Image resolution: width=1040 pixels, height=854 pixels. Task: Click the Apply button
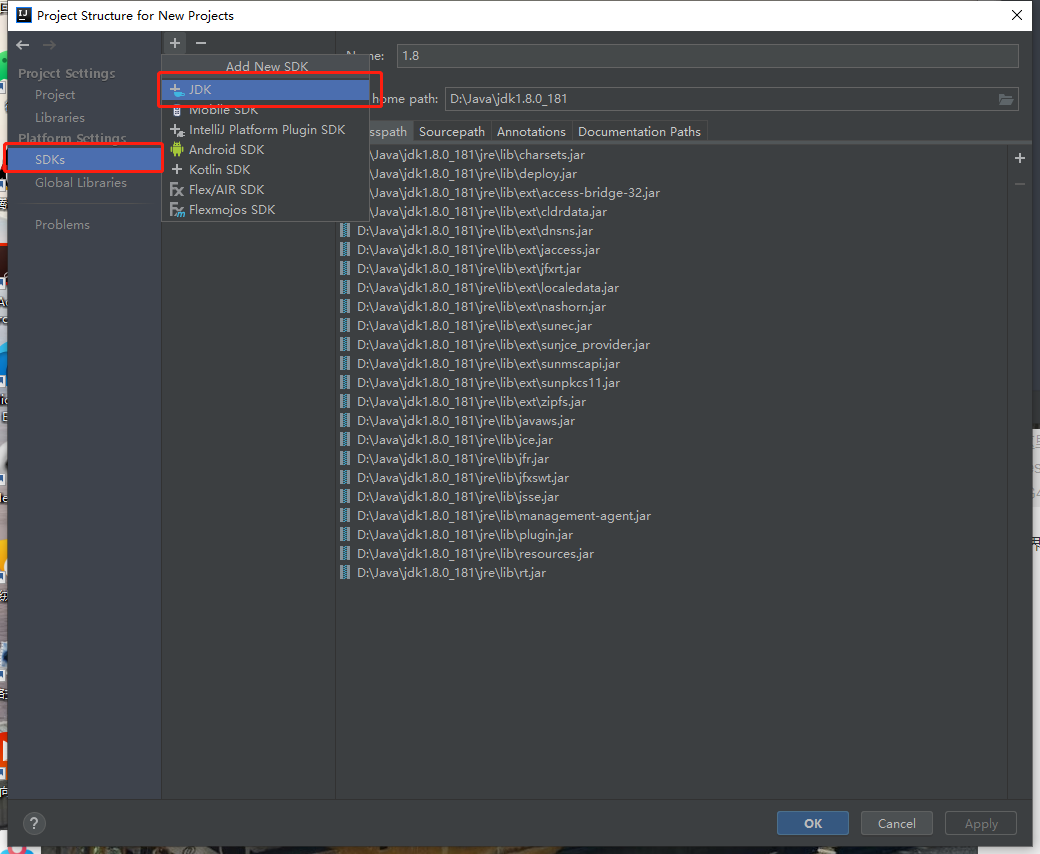(980, 823)
